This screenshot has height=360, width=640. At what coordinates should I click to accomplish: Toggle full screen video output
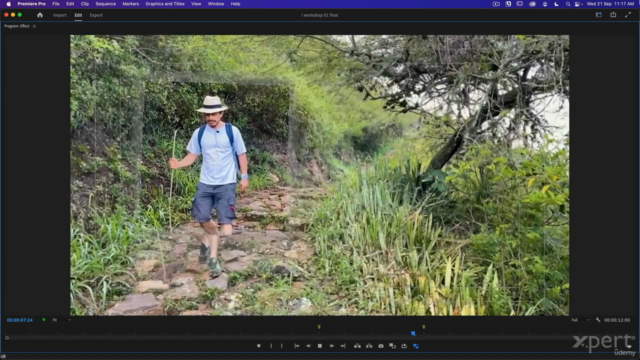pyautogui.click(x=628, y=15)
